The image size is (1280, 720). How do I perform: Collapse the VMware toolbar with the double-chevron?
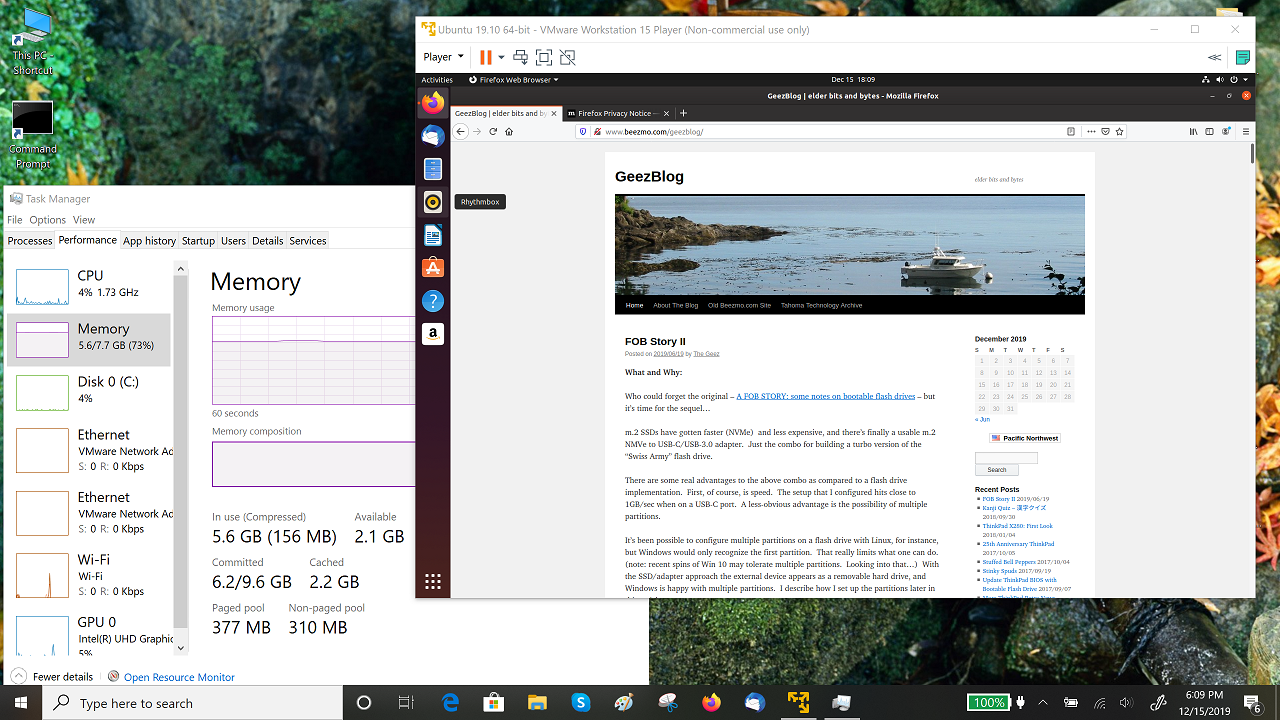coord(1214,57)
